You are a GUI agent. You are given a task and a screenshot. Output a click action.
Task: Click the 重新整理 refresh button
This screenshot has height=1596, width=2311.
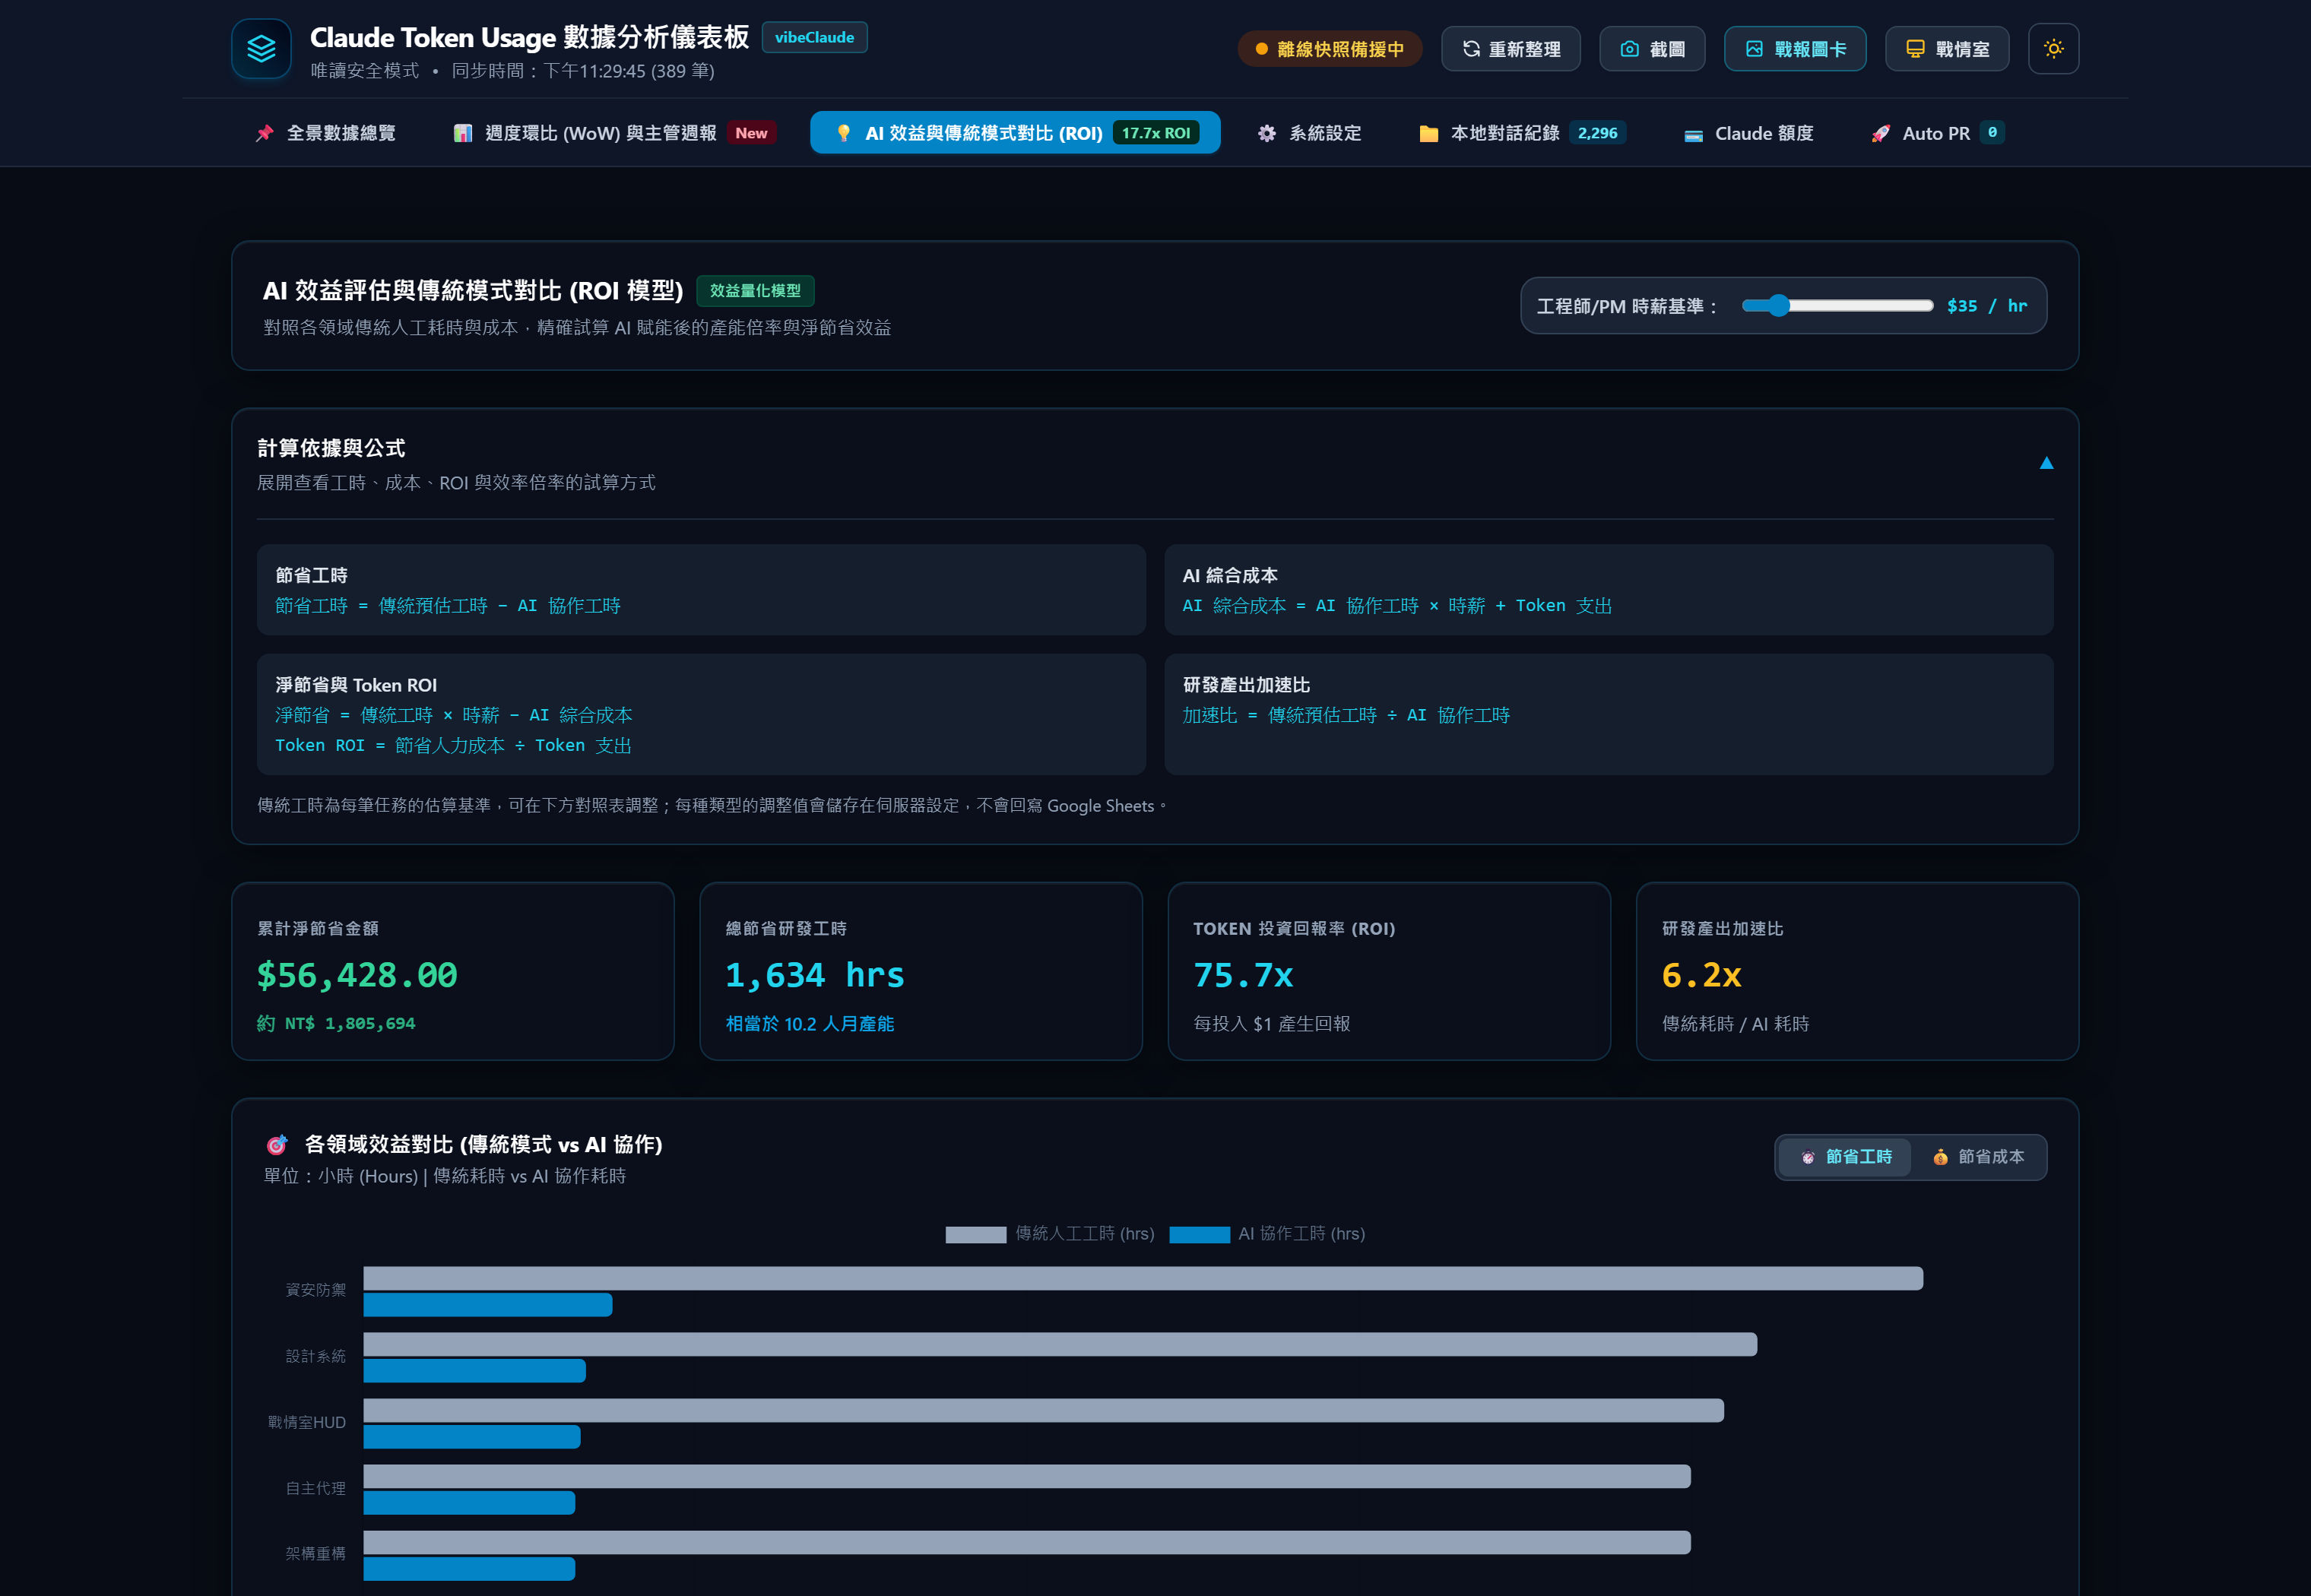click(x=1511, y=49)
